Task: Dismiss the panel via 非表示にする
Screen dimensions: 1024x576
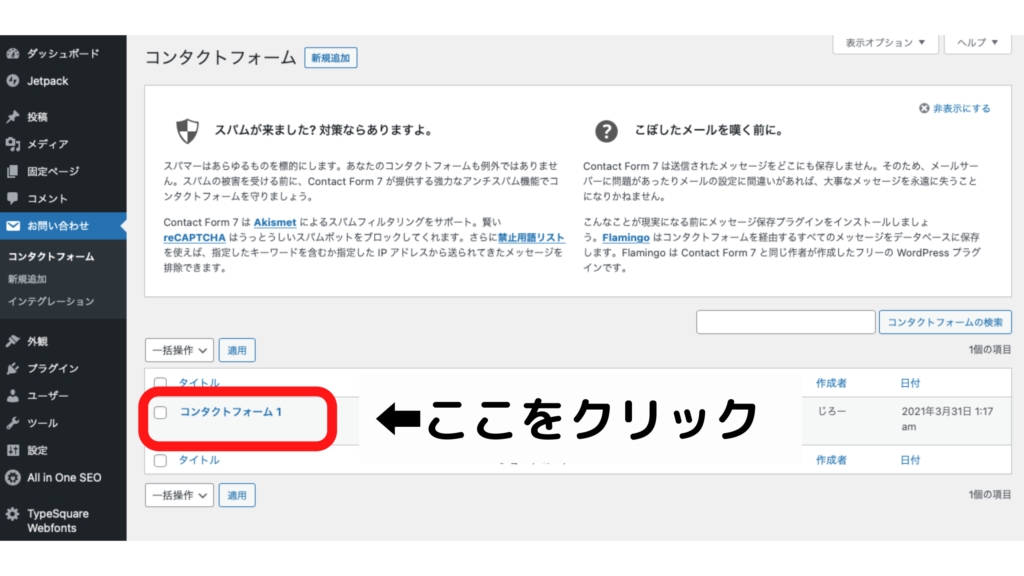Action: pyautogui.click(x=955, y=108)
